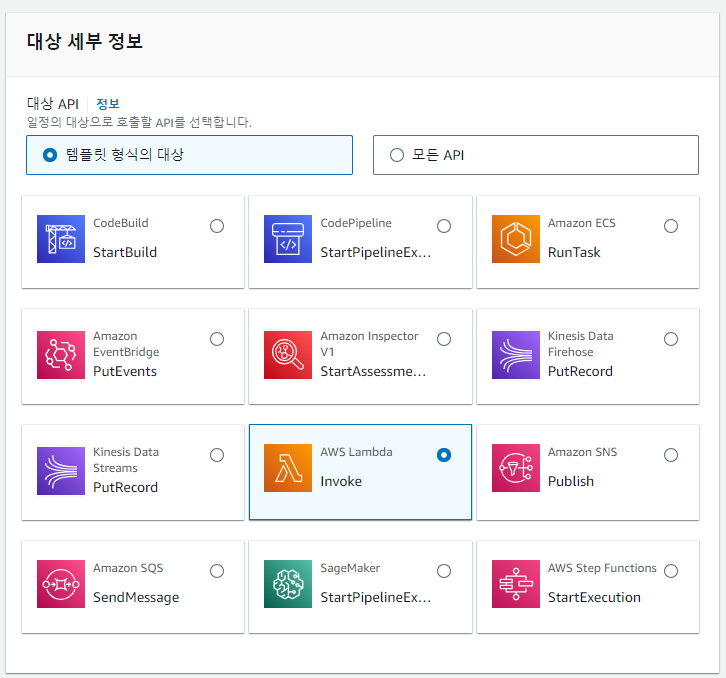This screenshot has width=726, height=678.
Task: Select the Kinesis Data Firehose radio button
Action: 671,339
